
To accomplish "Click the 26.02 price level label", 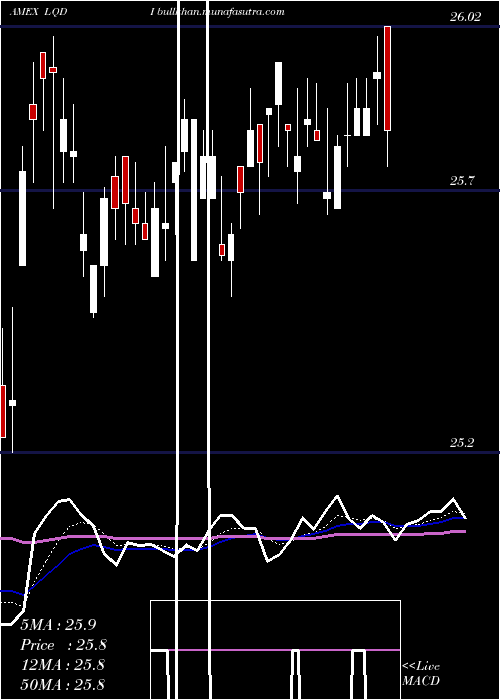I will 466,17.
